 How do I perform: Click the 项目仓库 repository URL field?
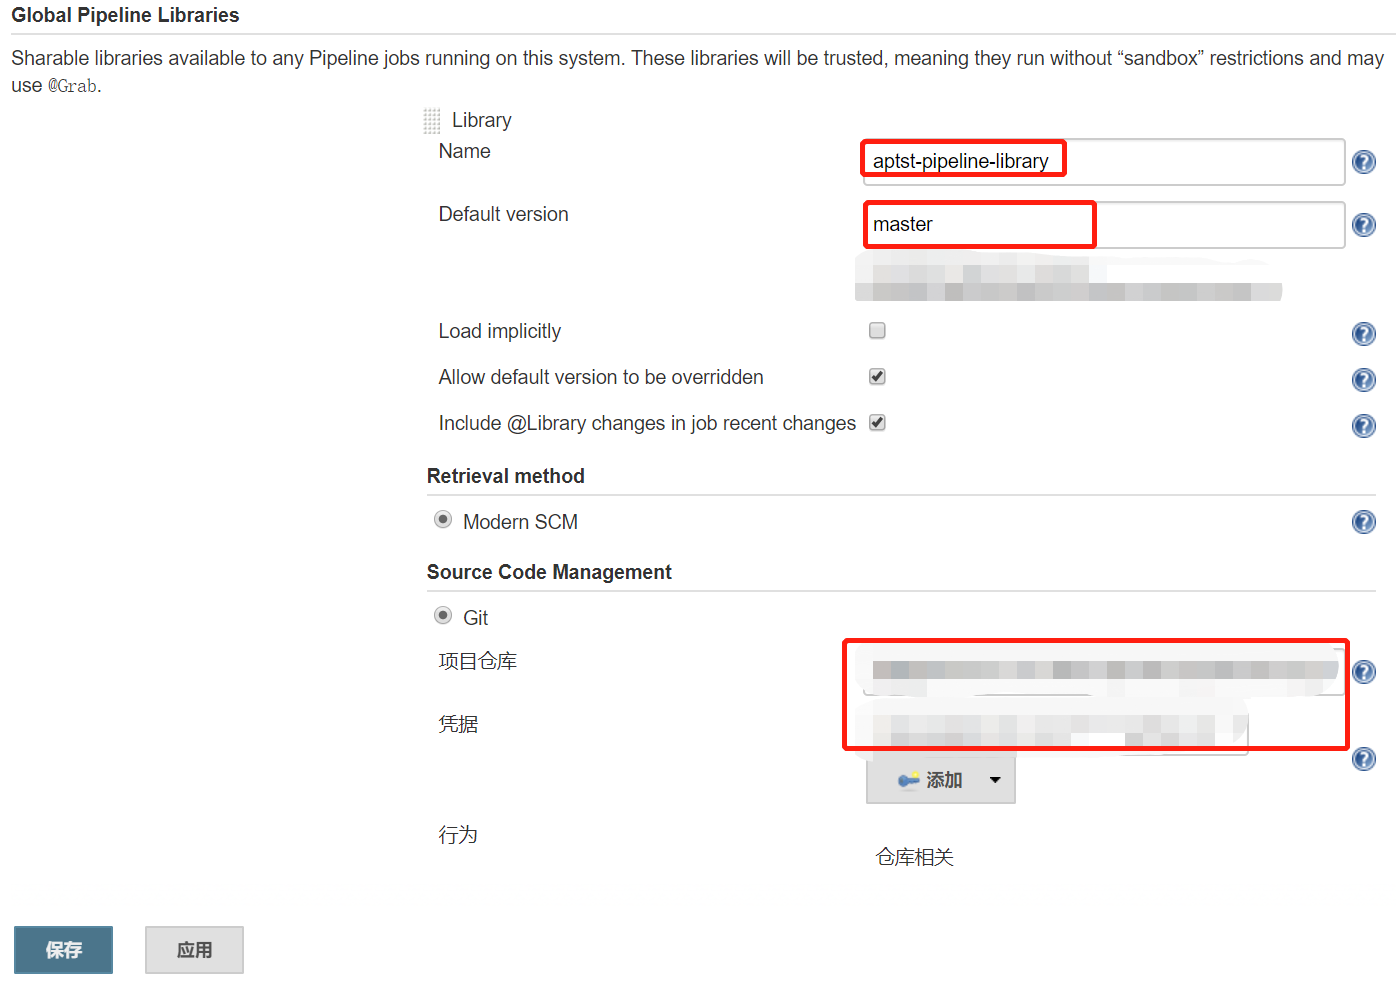1103,671
